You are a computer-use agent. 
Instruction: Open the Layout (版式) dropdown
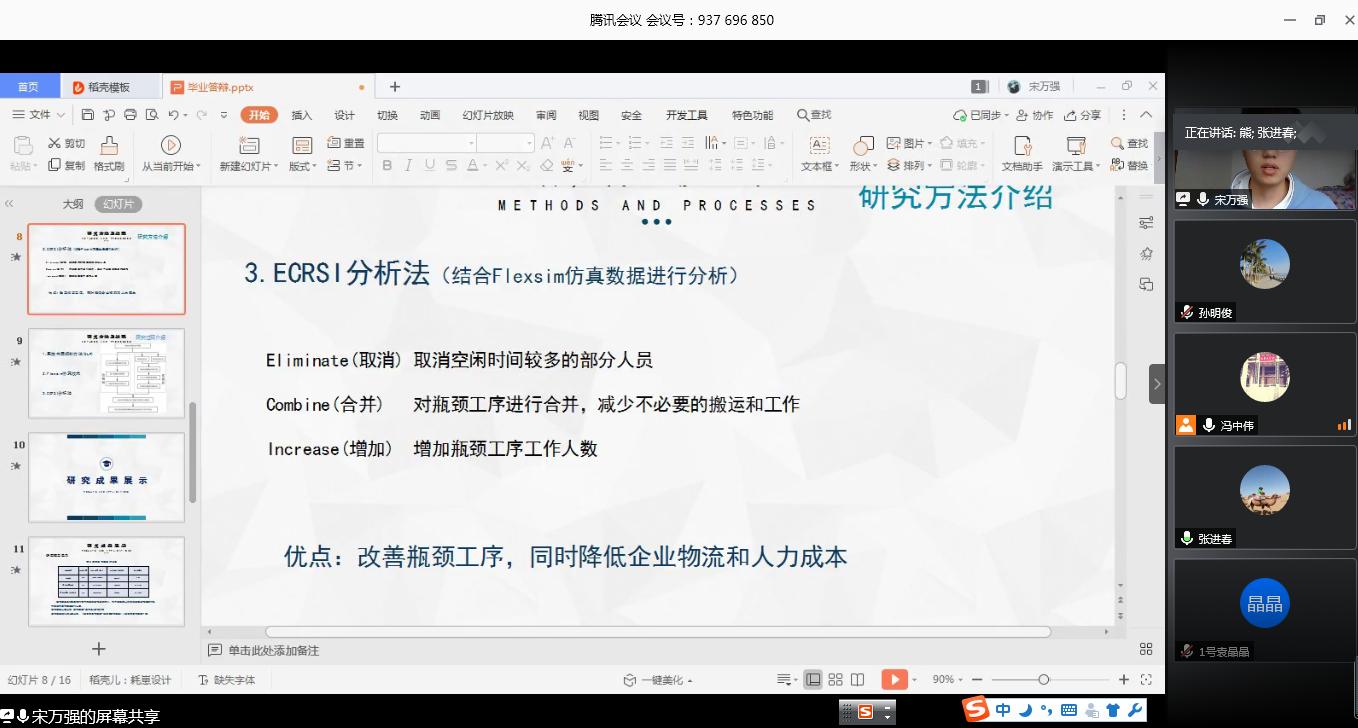(x=303, y=167)
